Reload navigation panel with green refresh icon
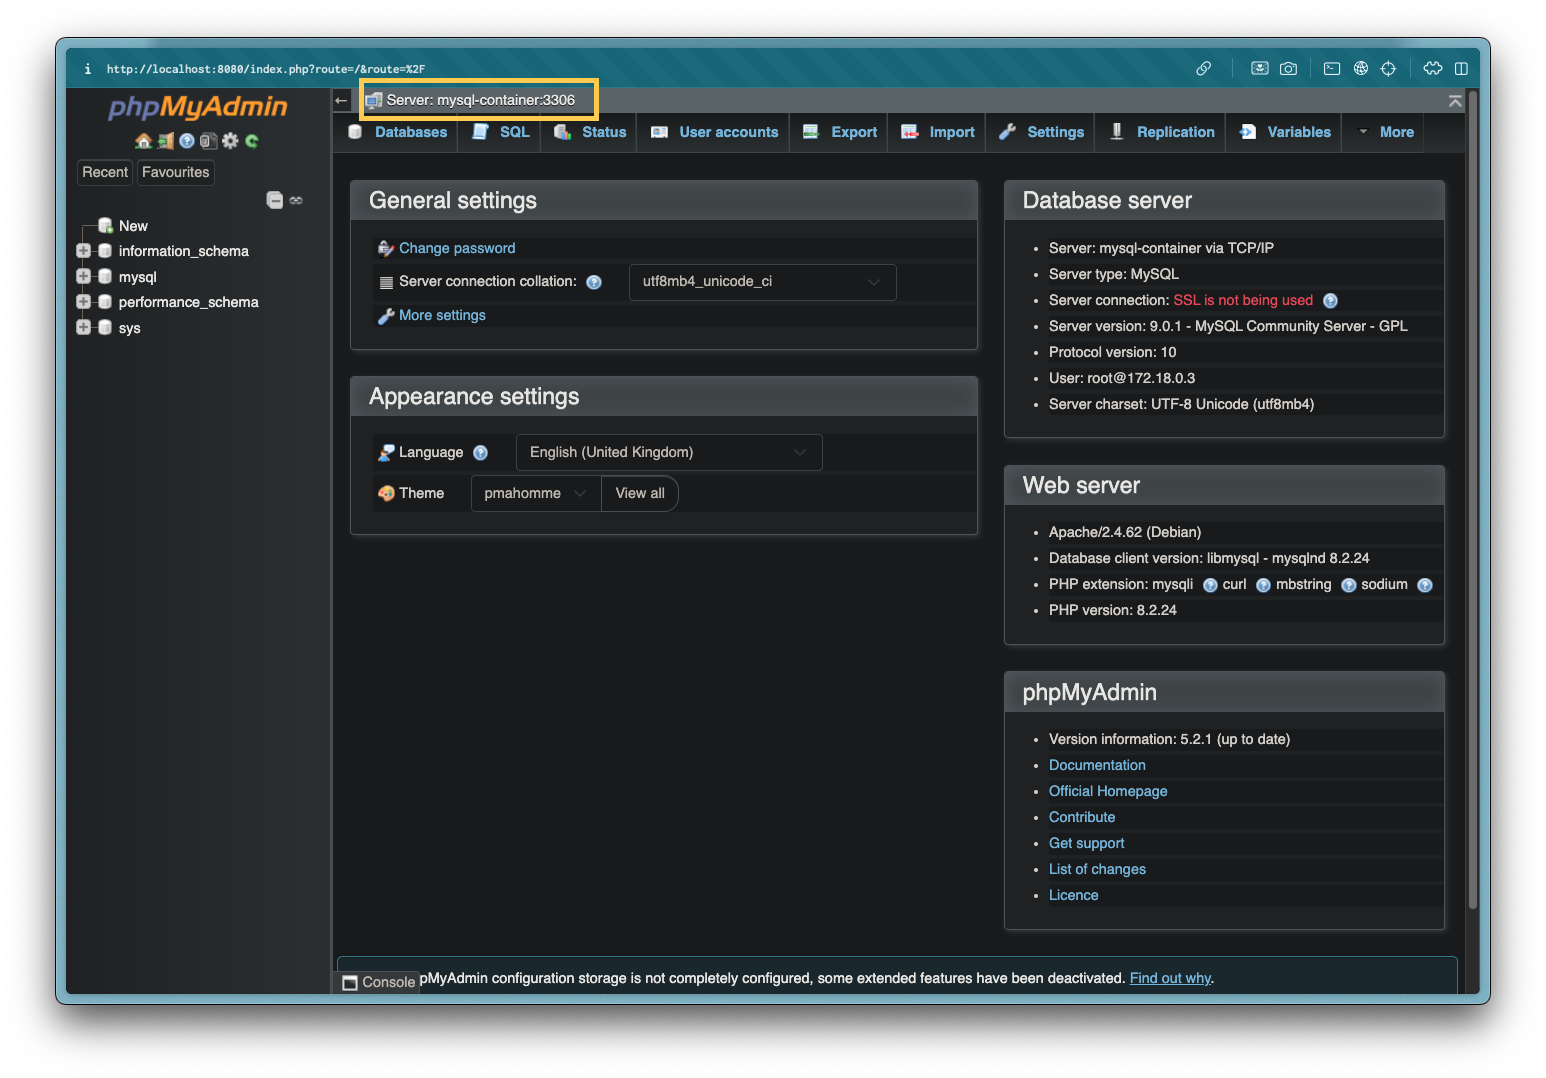The width and height of the screenshot is (1546, 1078). point(252,141)
